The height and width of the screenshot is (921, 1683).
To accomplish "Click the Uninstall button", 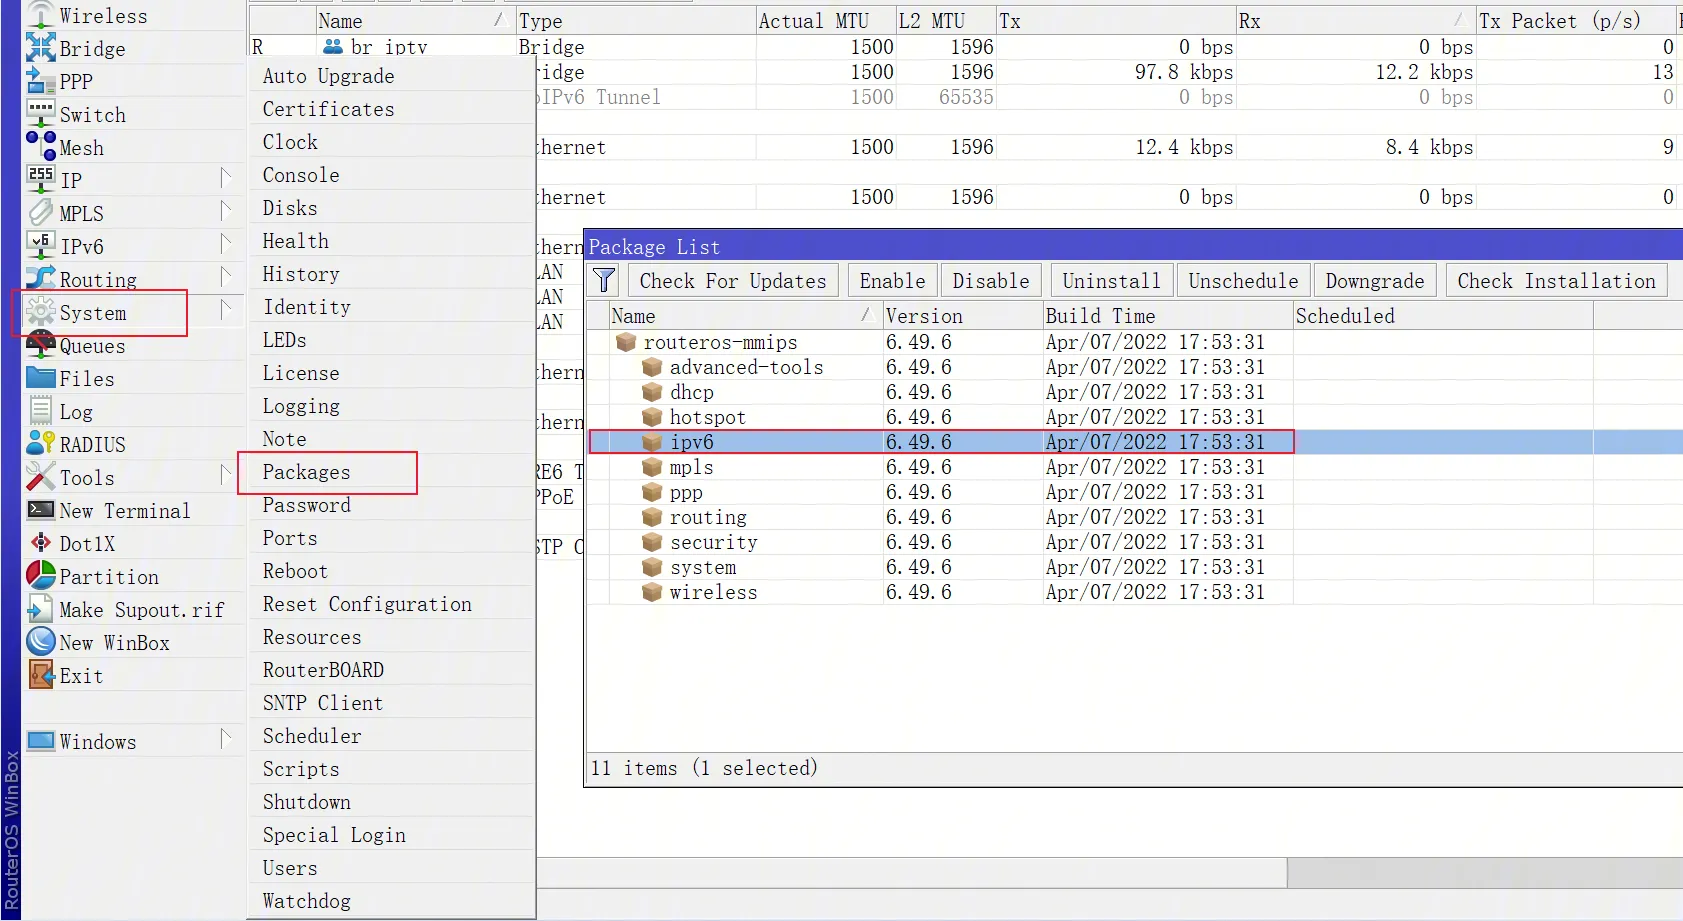I will point(1111,281).
